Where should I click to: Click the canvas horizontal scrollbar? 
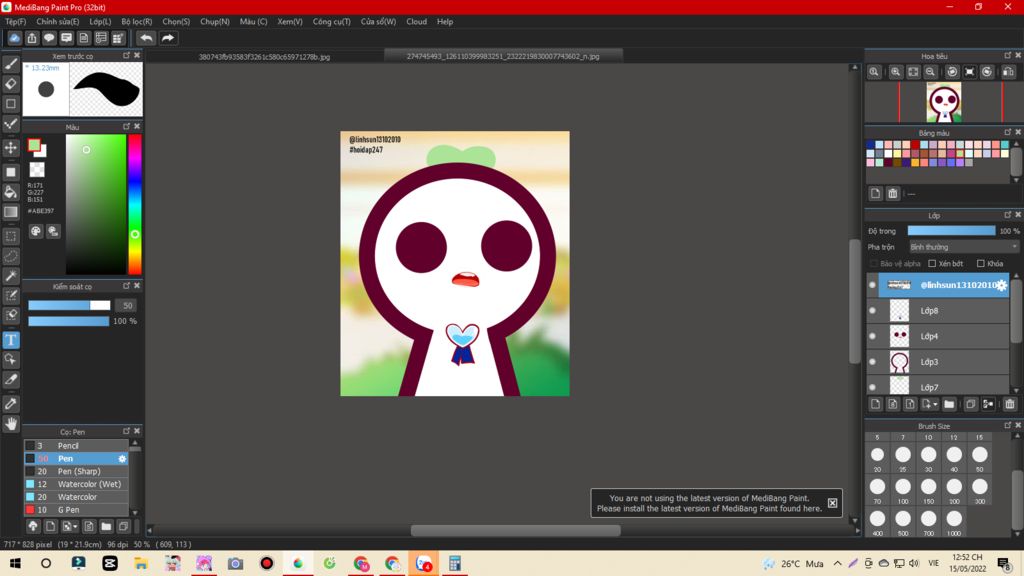click(x=515, y=530)
